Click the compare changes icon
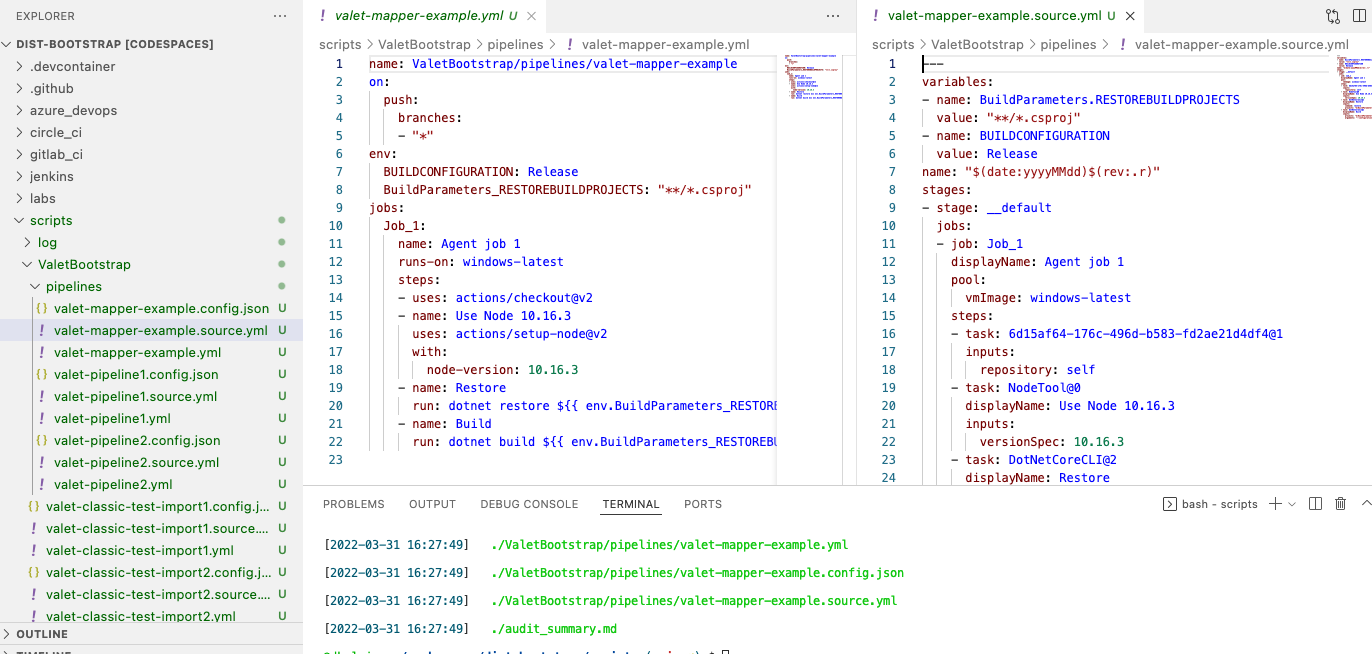 click(1333, 16)
